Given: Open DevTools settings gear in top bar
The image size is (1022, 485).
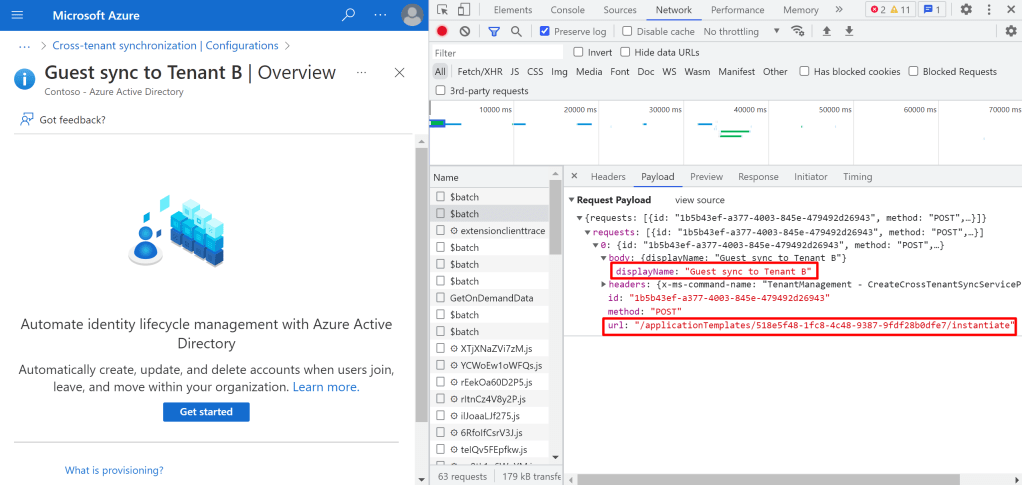Looking at the screenshot, I should 966,10.
